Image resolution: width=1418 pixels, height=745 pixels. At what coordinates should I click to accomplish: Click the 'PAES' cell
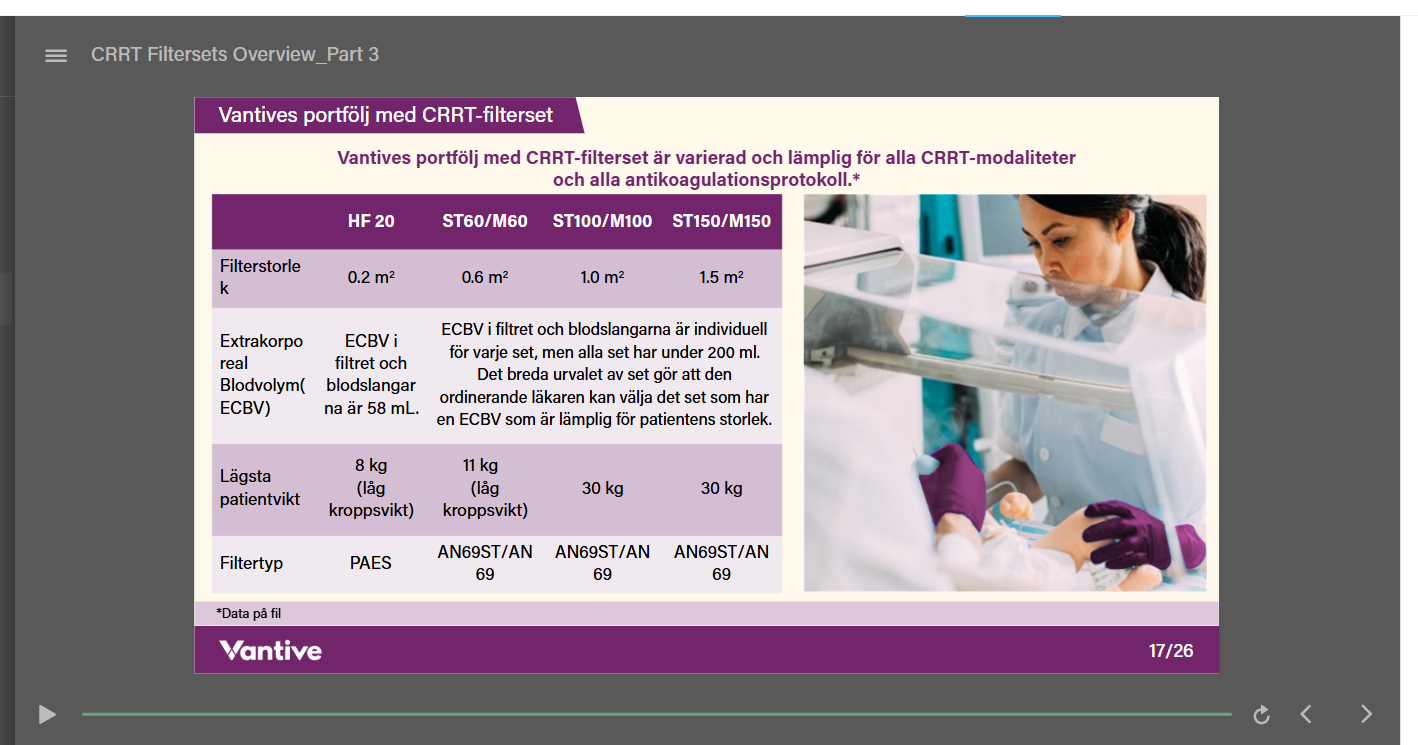371,563
